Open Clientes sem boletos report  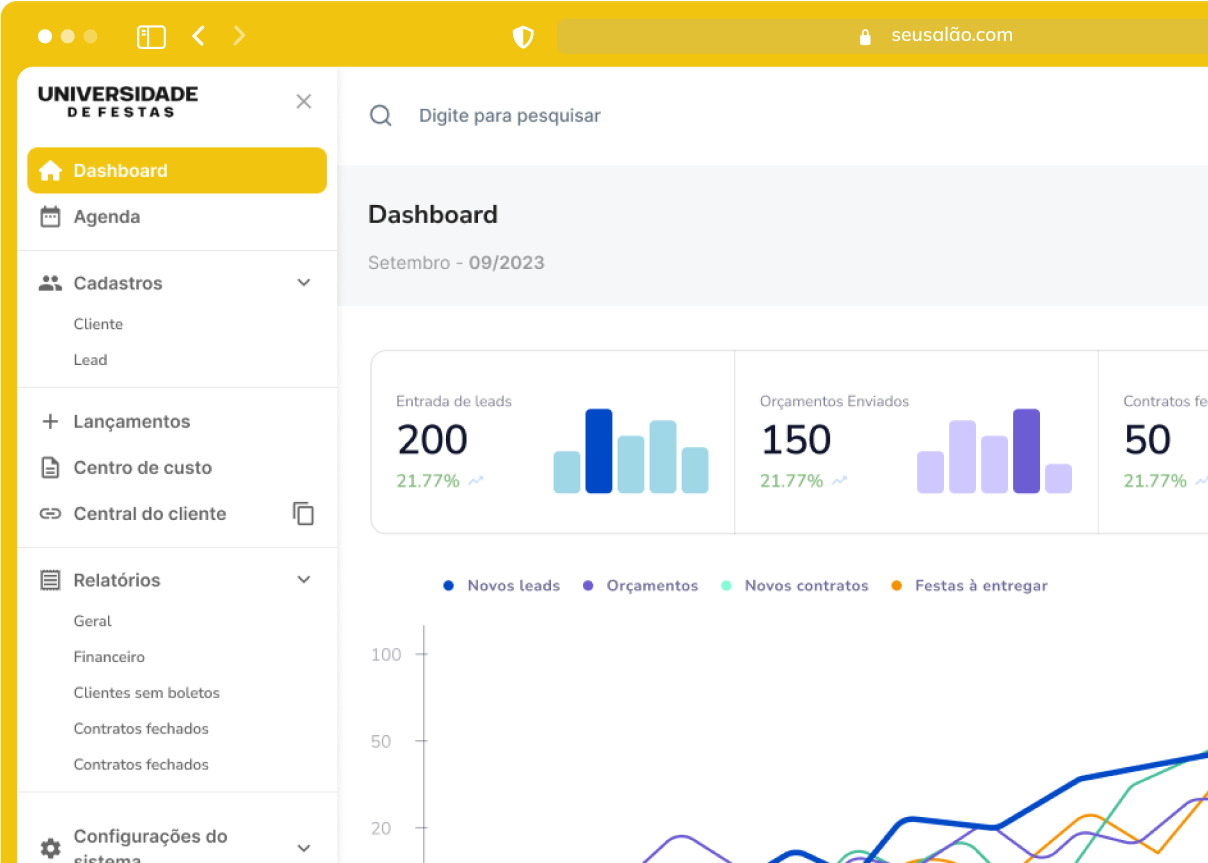pos(146,693)
